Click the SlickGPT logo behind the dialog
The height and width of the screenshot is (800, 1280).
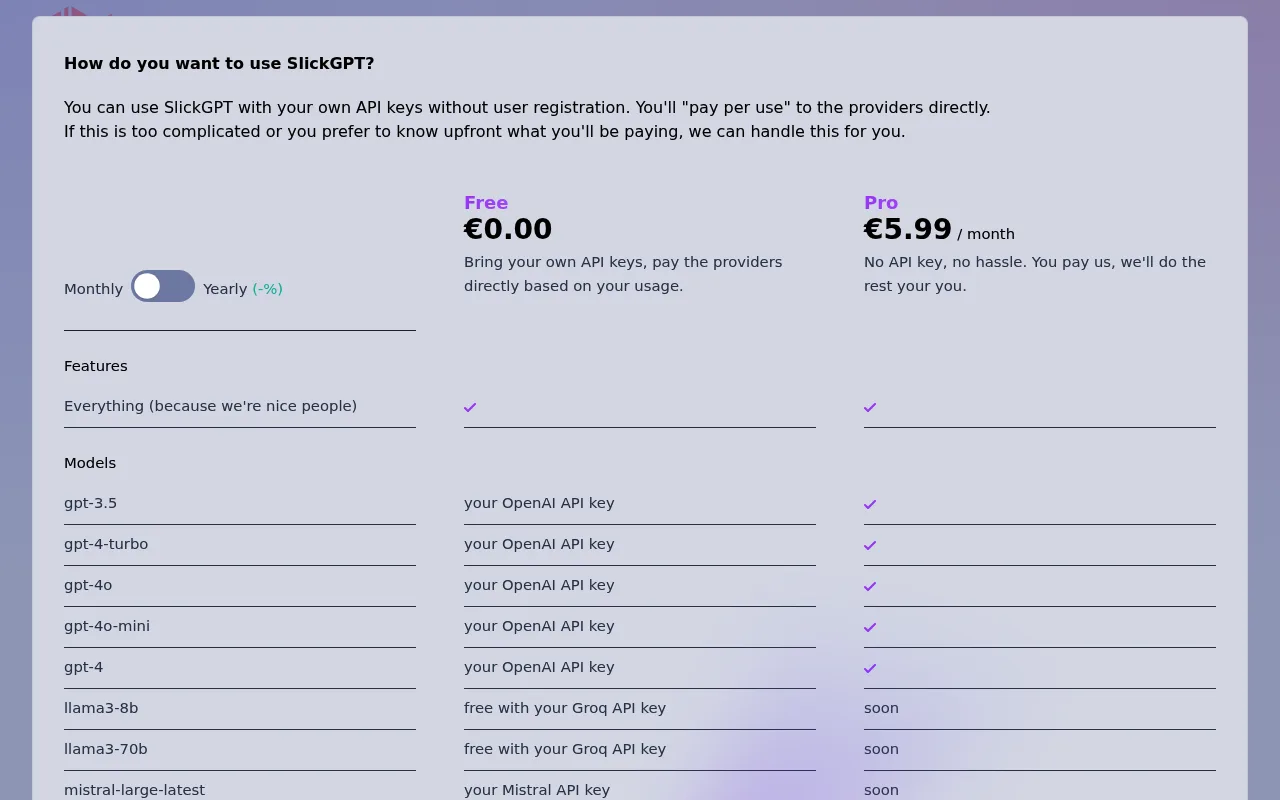pyautogui.click(x=70, y=11)
